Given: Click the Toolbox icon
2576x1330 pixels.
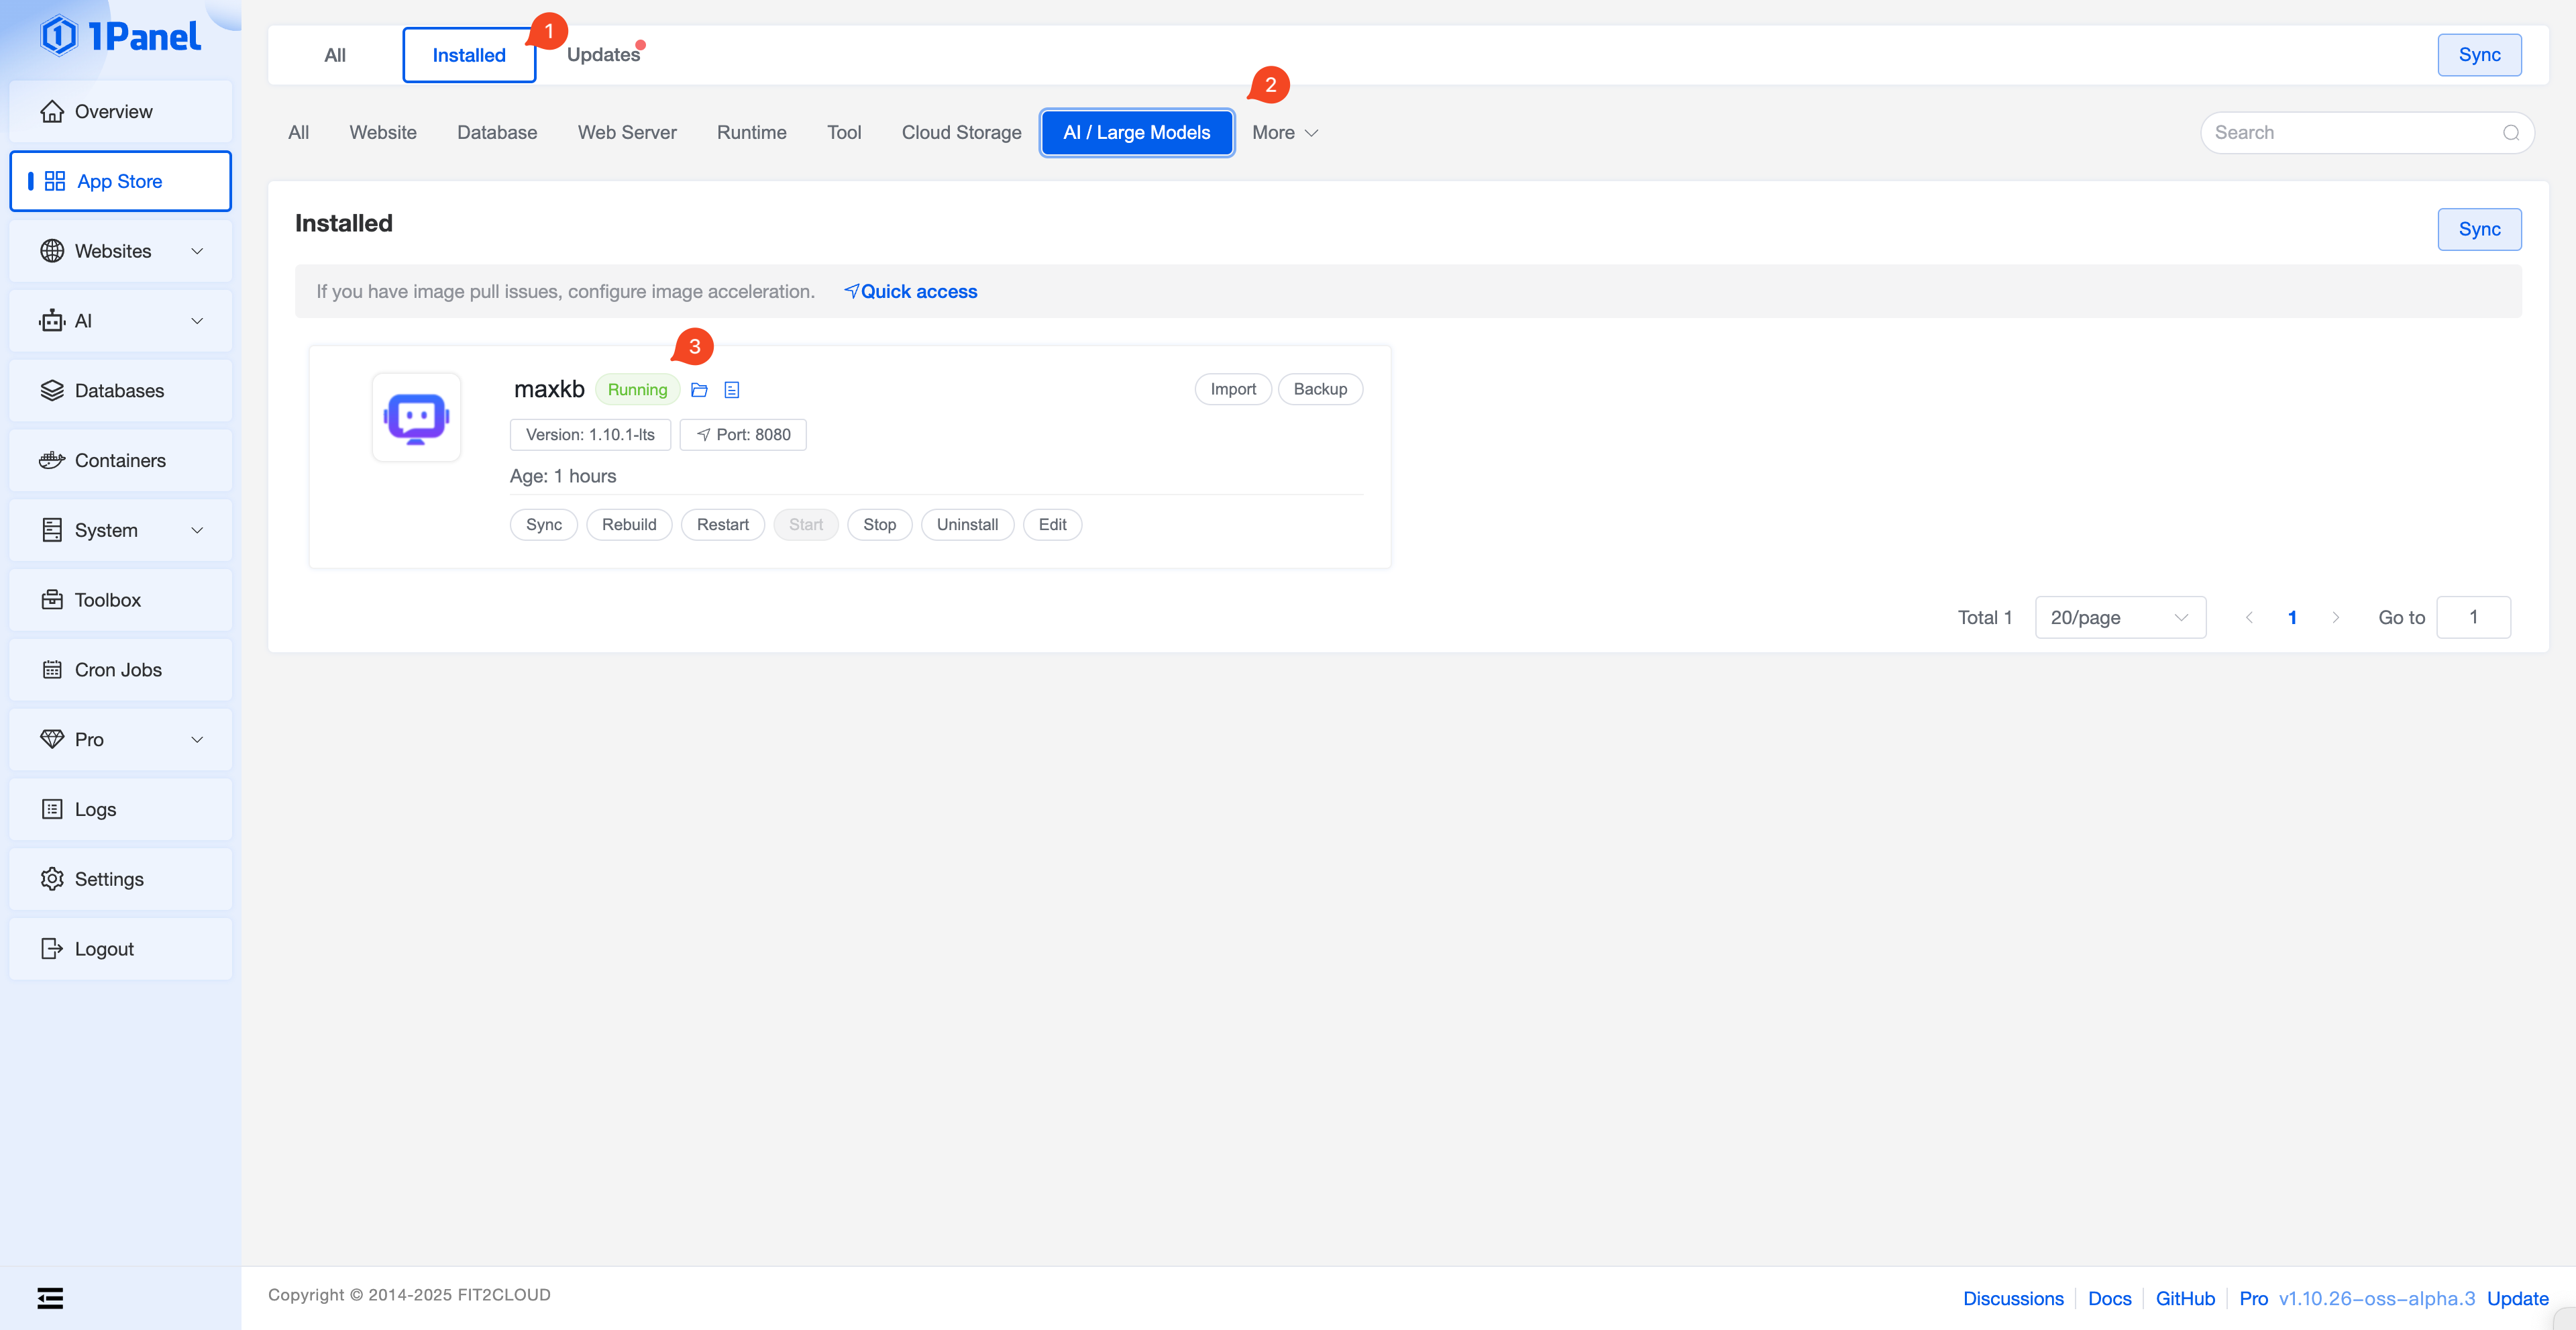Looking at the screenshot, I should pyautogui.click(x=52, y=600).
